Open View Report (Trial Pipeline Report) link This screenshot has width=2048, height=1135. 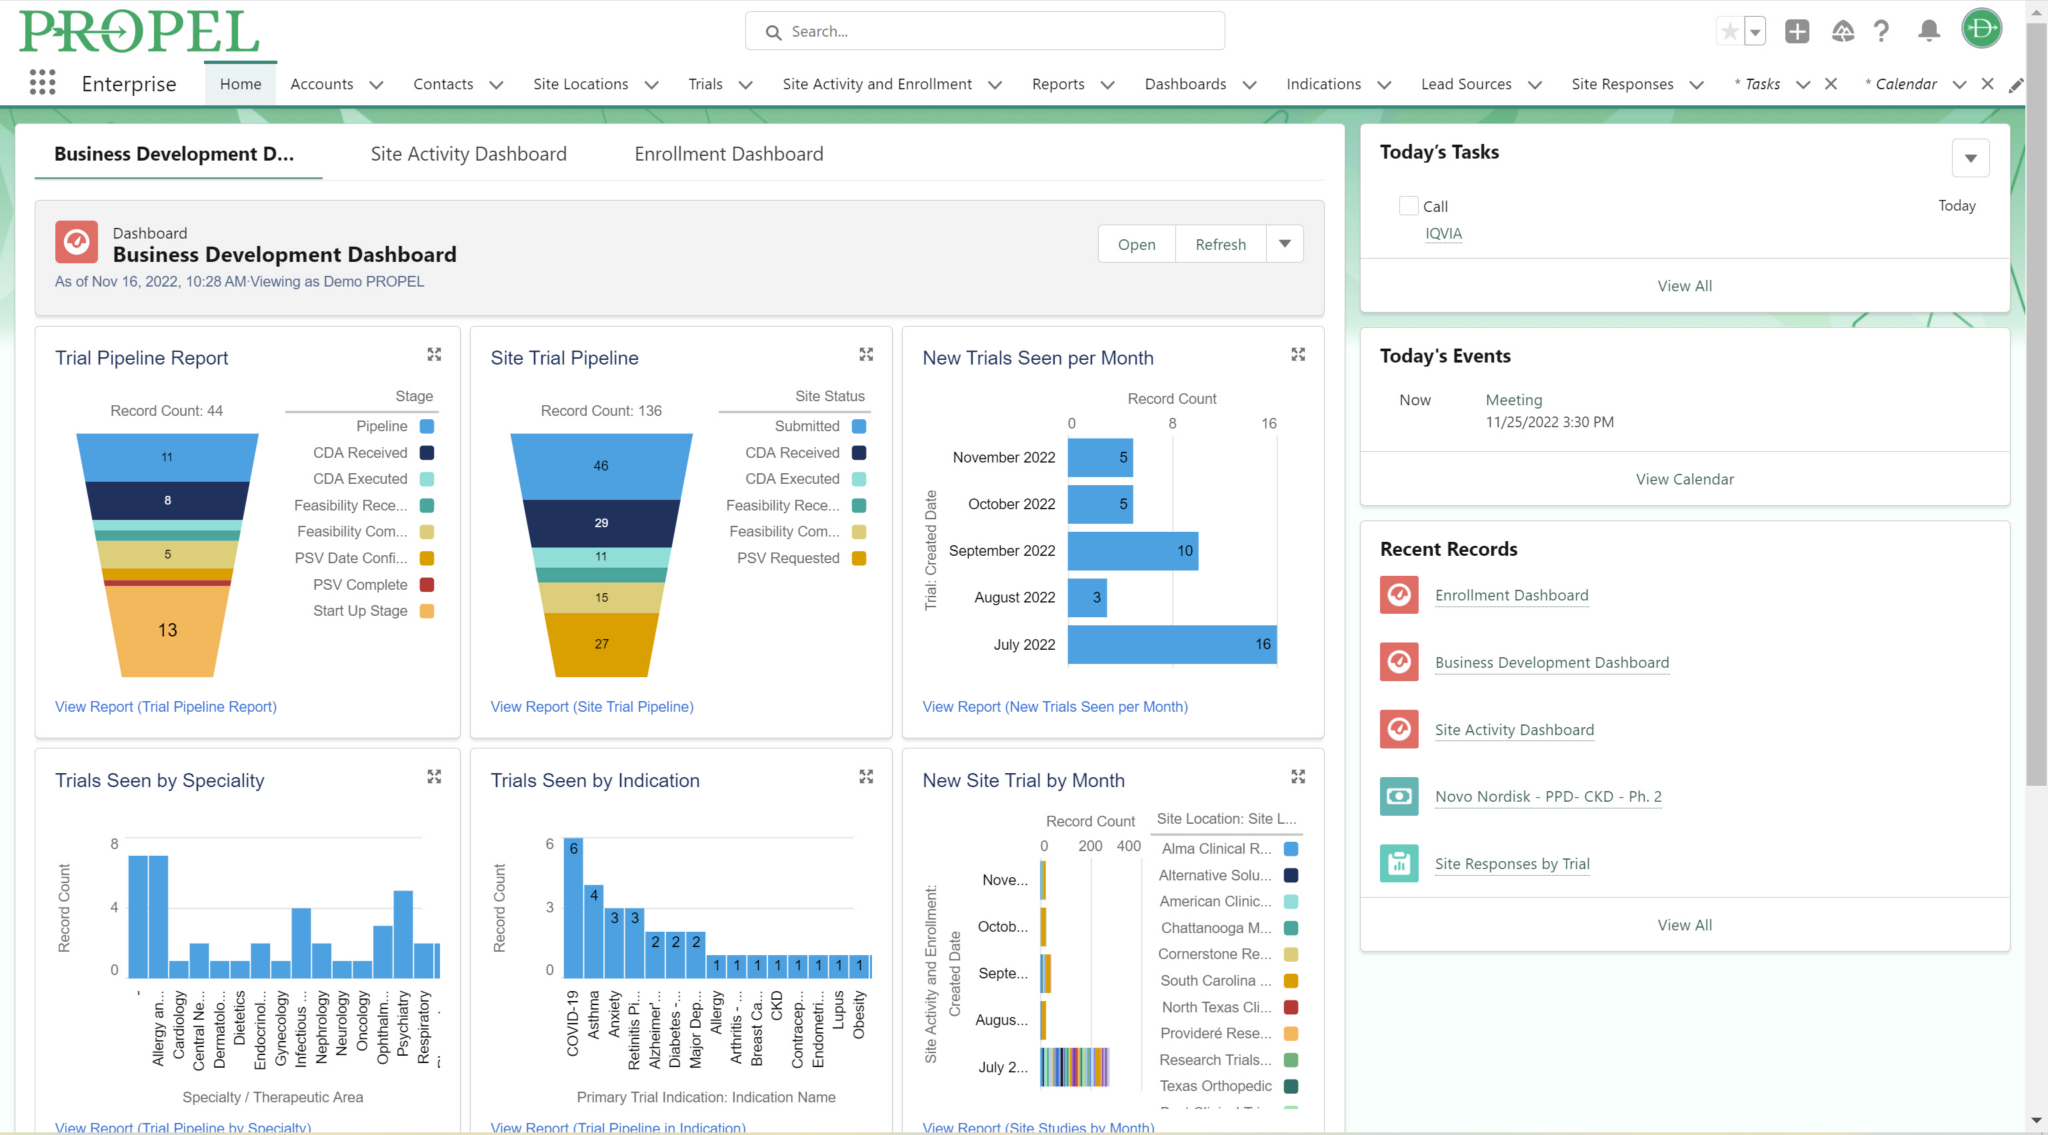[x=166, y=706]
